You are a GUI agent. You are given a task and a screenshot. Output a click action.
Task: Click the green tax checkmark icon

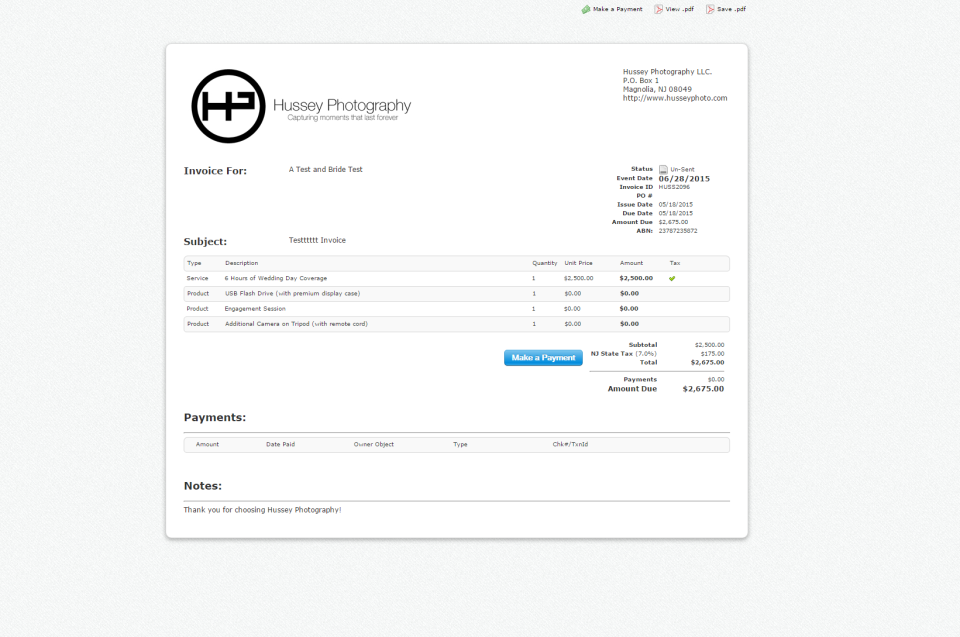tap(672, 279)
